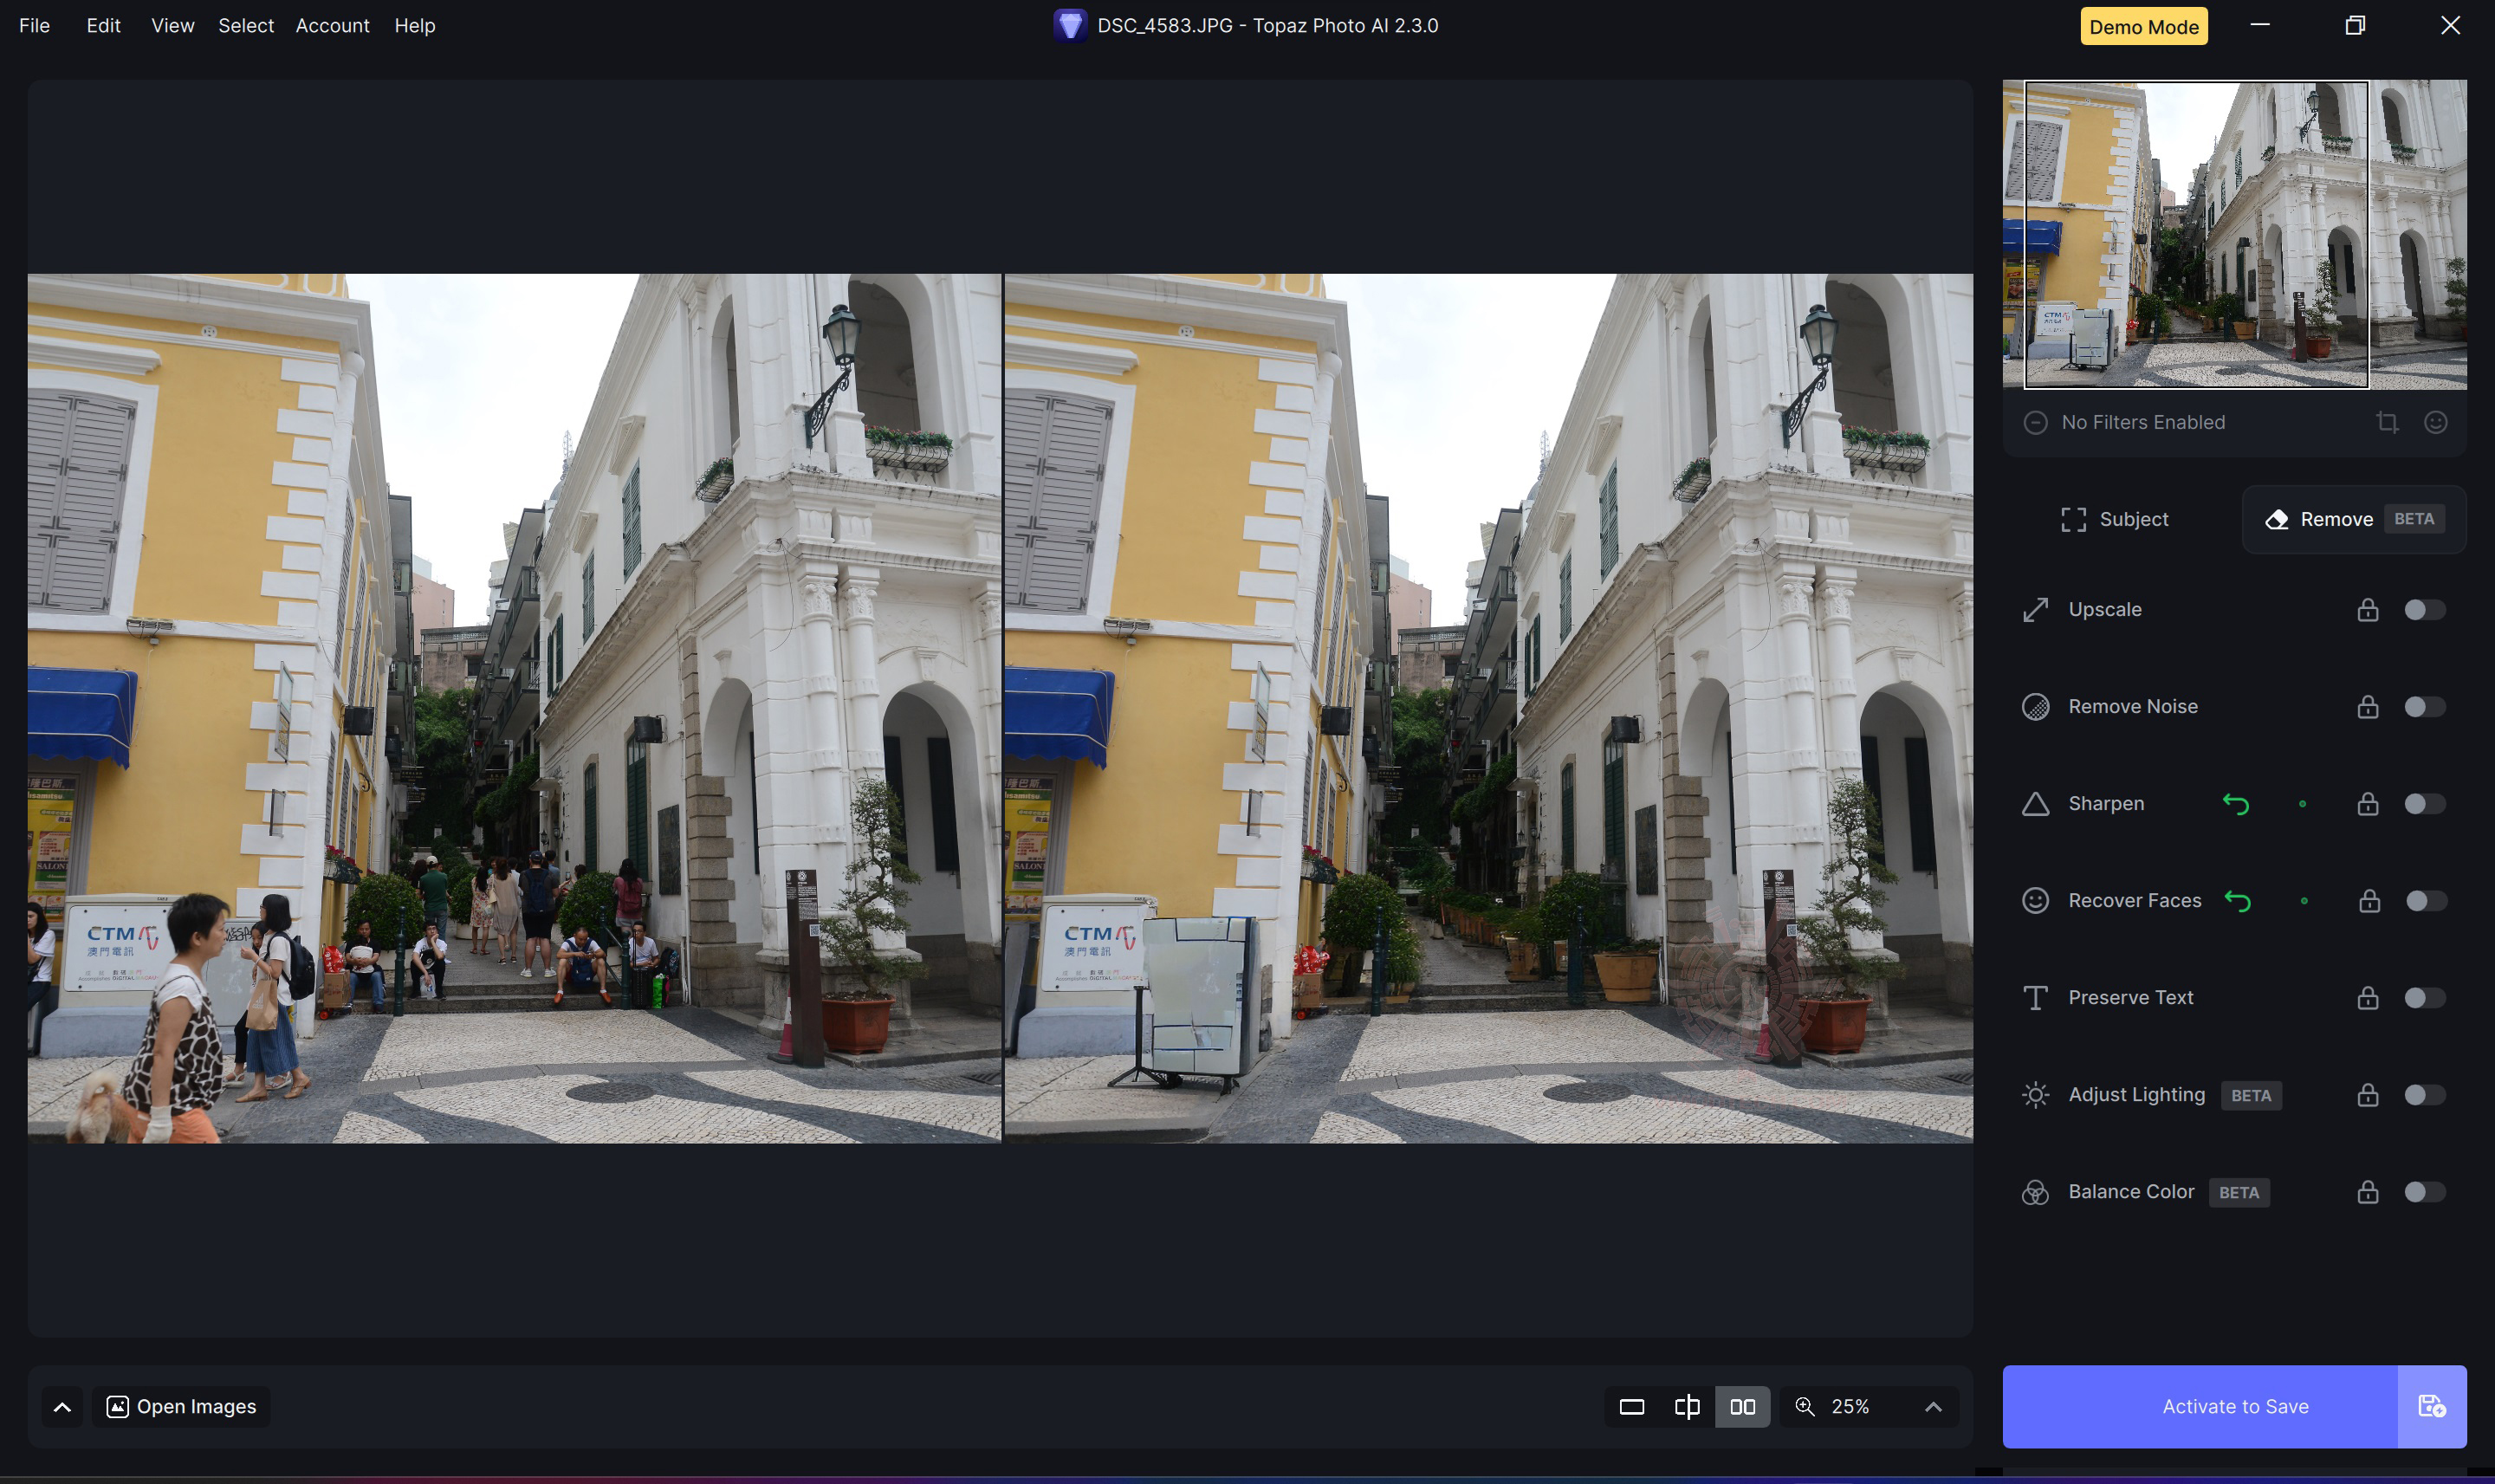Image resolution: width=2495 pixels, height=1484 pixels.
Task: Click the save options icon beside Activate to Save
Action: coord(2431,1407)
